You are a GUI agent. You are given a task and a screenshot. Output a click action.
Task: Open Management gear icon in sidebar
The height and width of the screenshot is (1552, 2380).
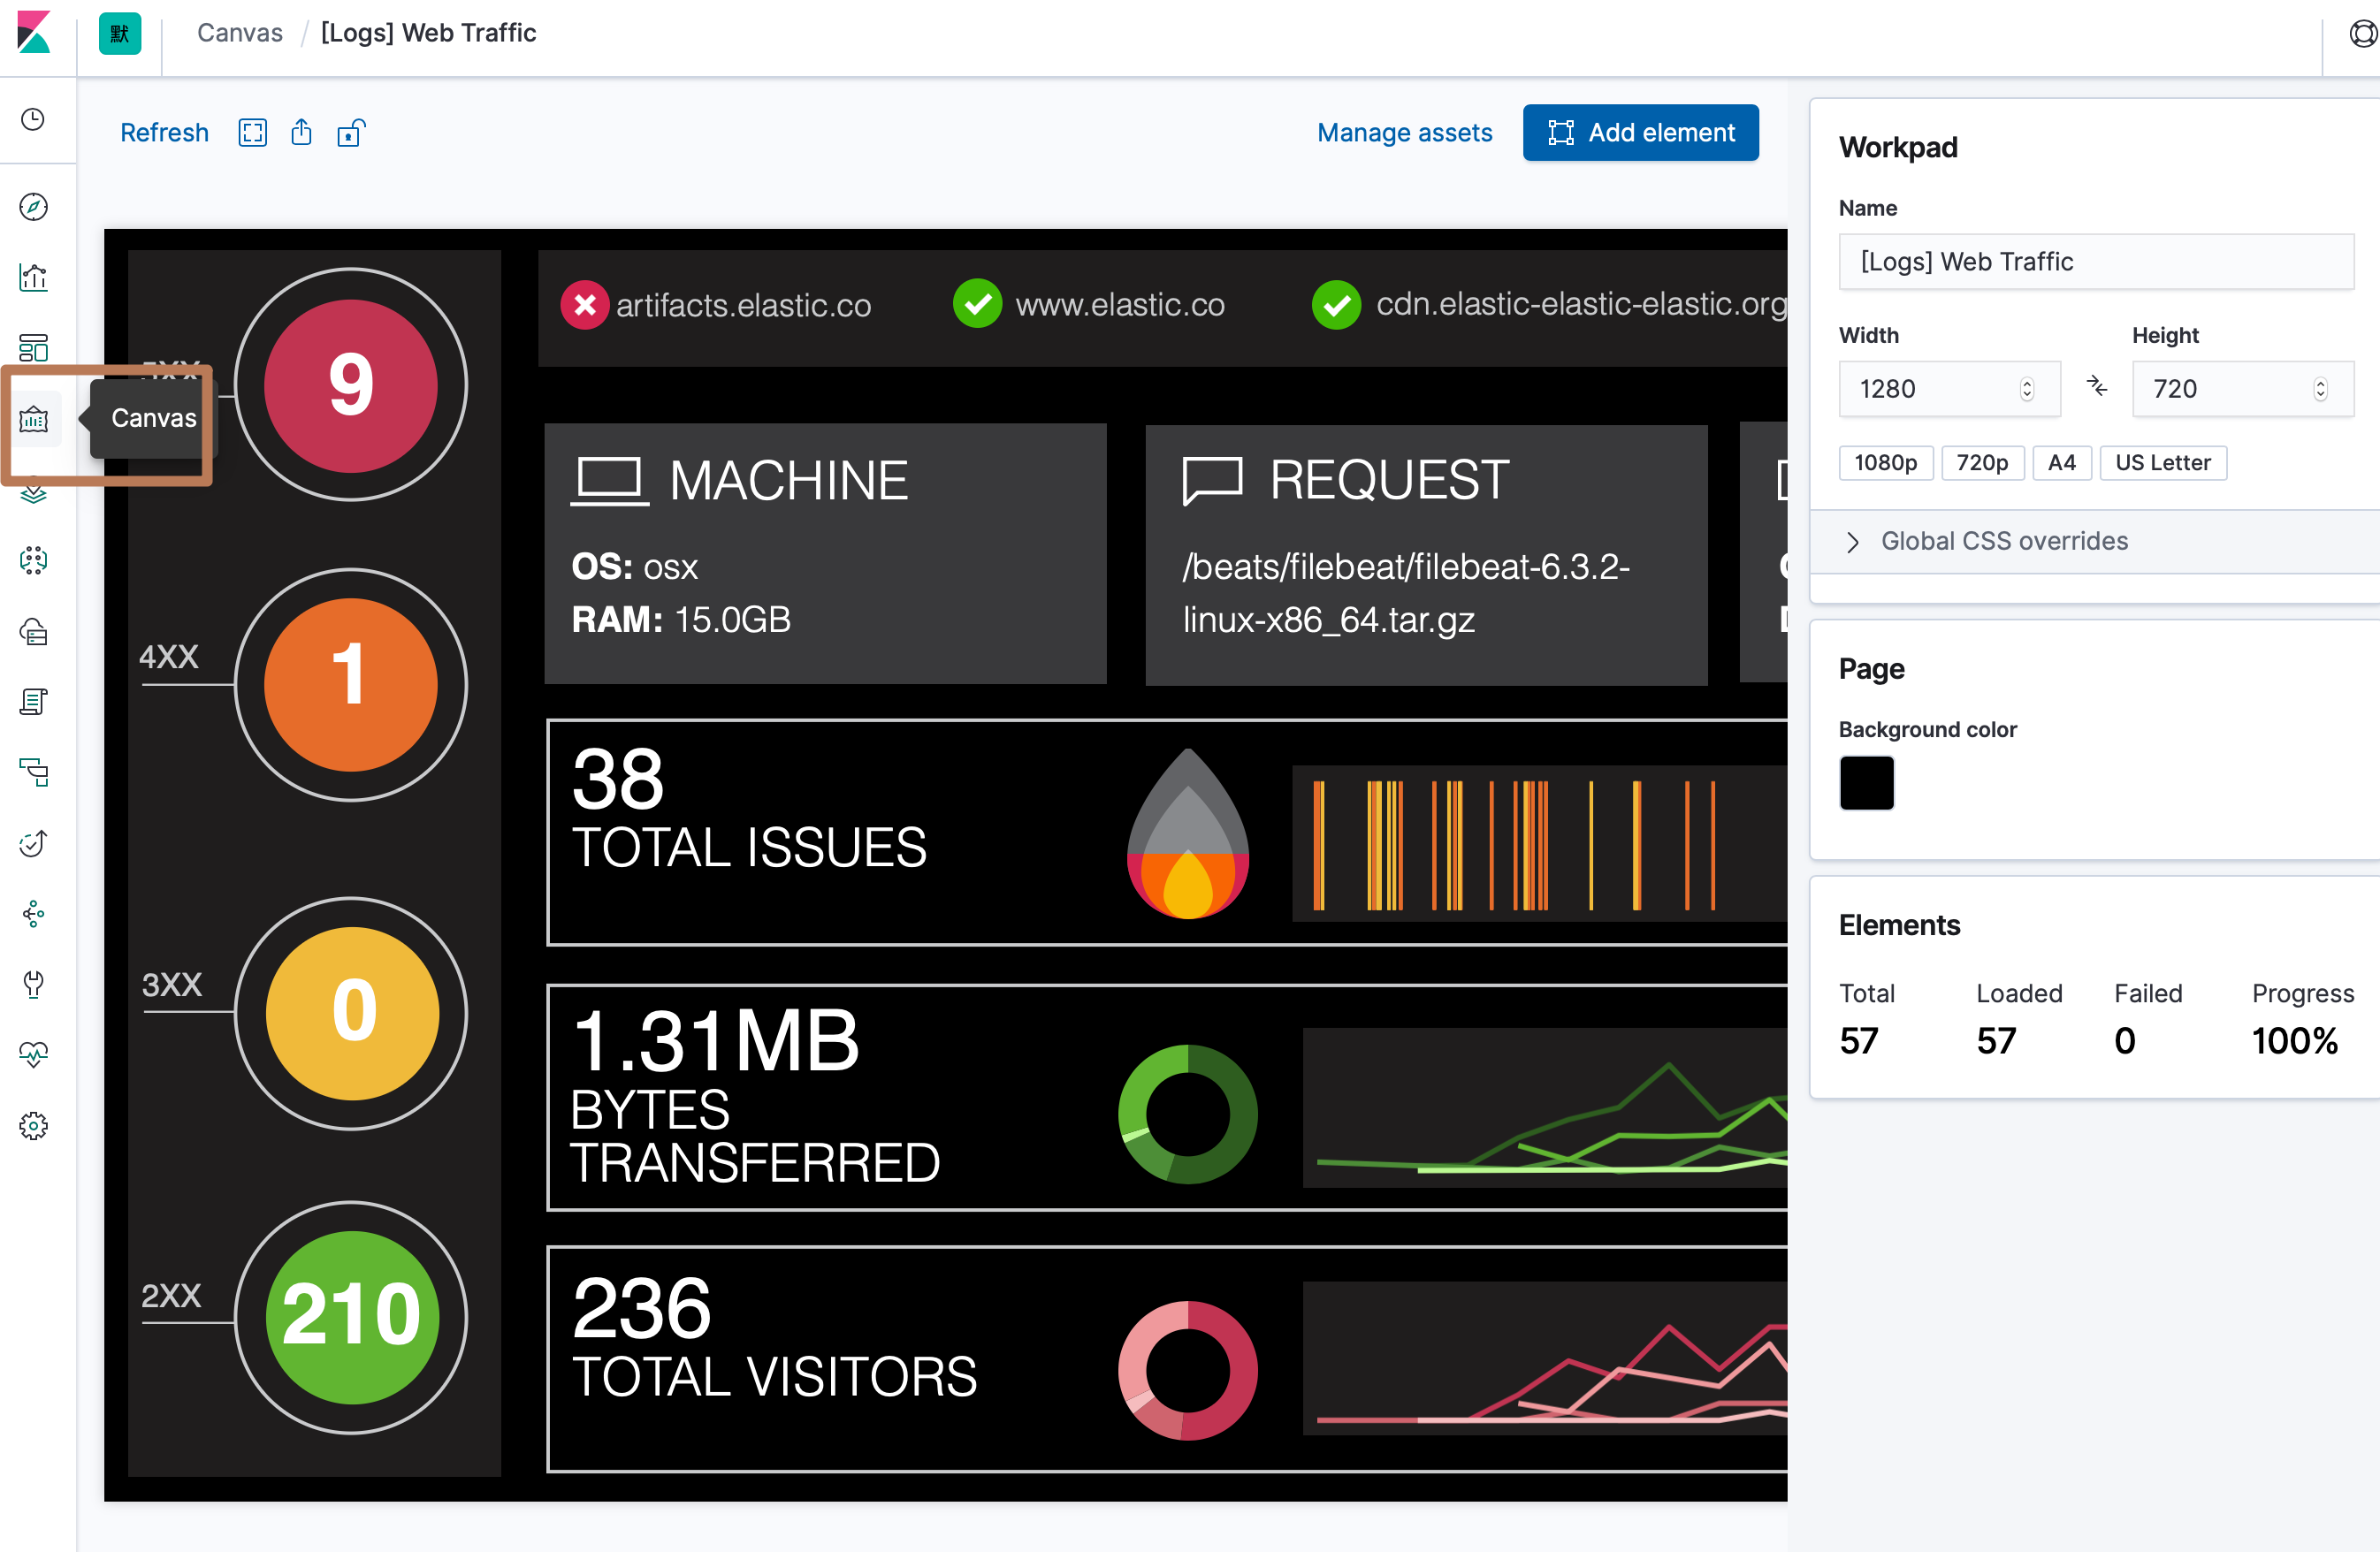pyautogui.click(x=33, y=1126)
